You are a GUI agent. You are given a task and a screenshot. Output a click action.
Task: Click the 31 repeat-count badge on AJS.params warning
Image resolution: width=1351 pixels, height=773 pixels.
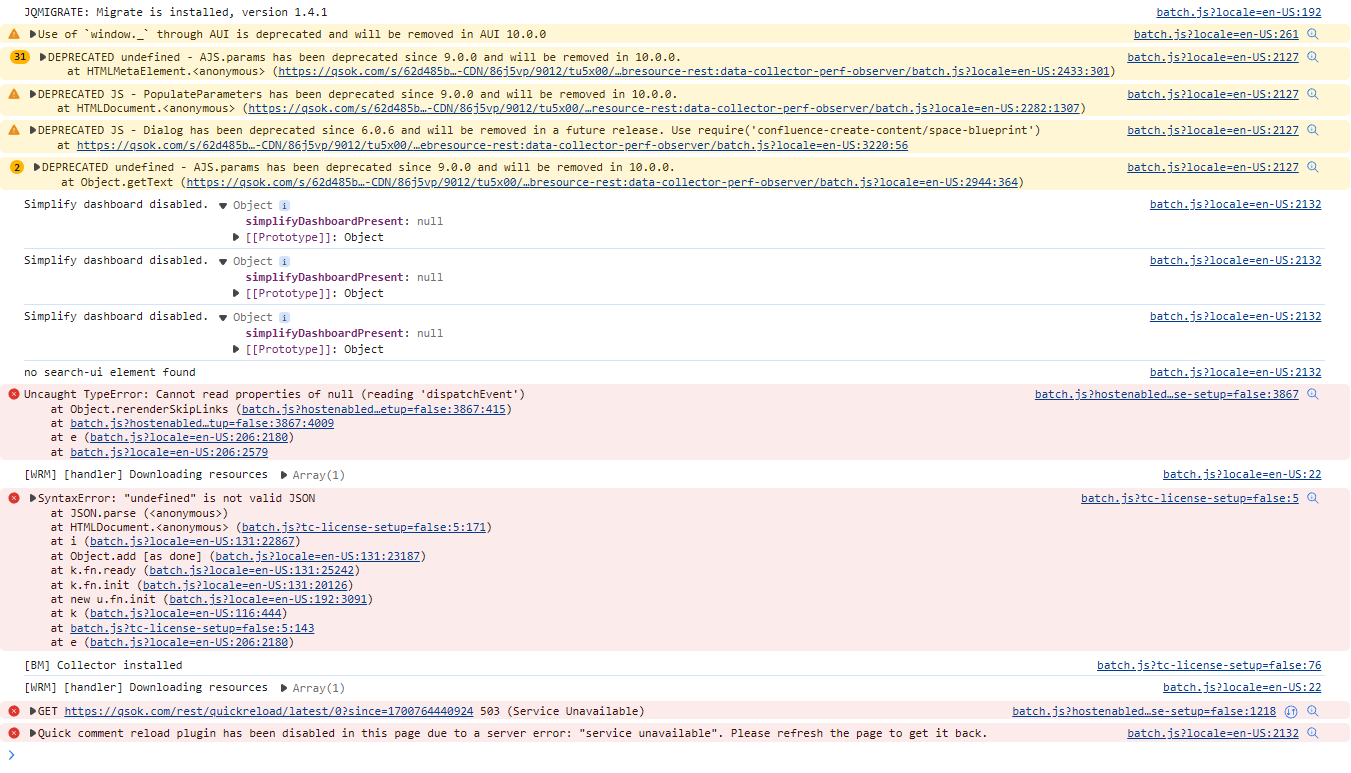(20, 57)
